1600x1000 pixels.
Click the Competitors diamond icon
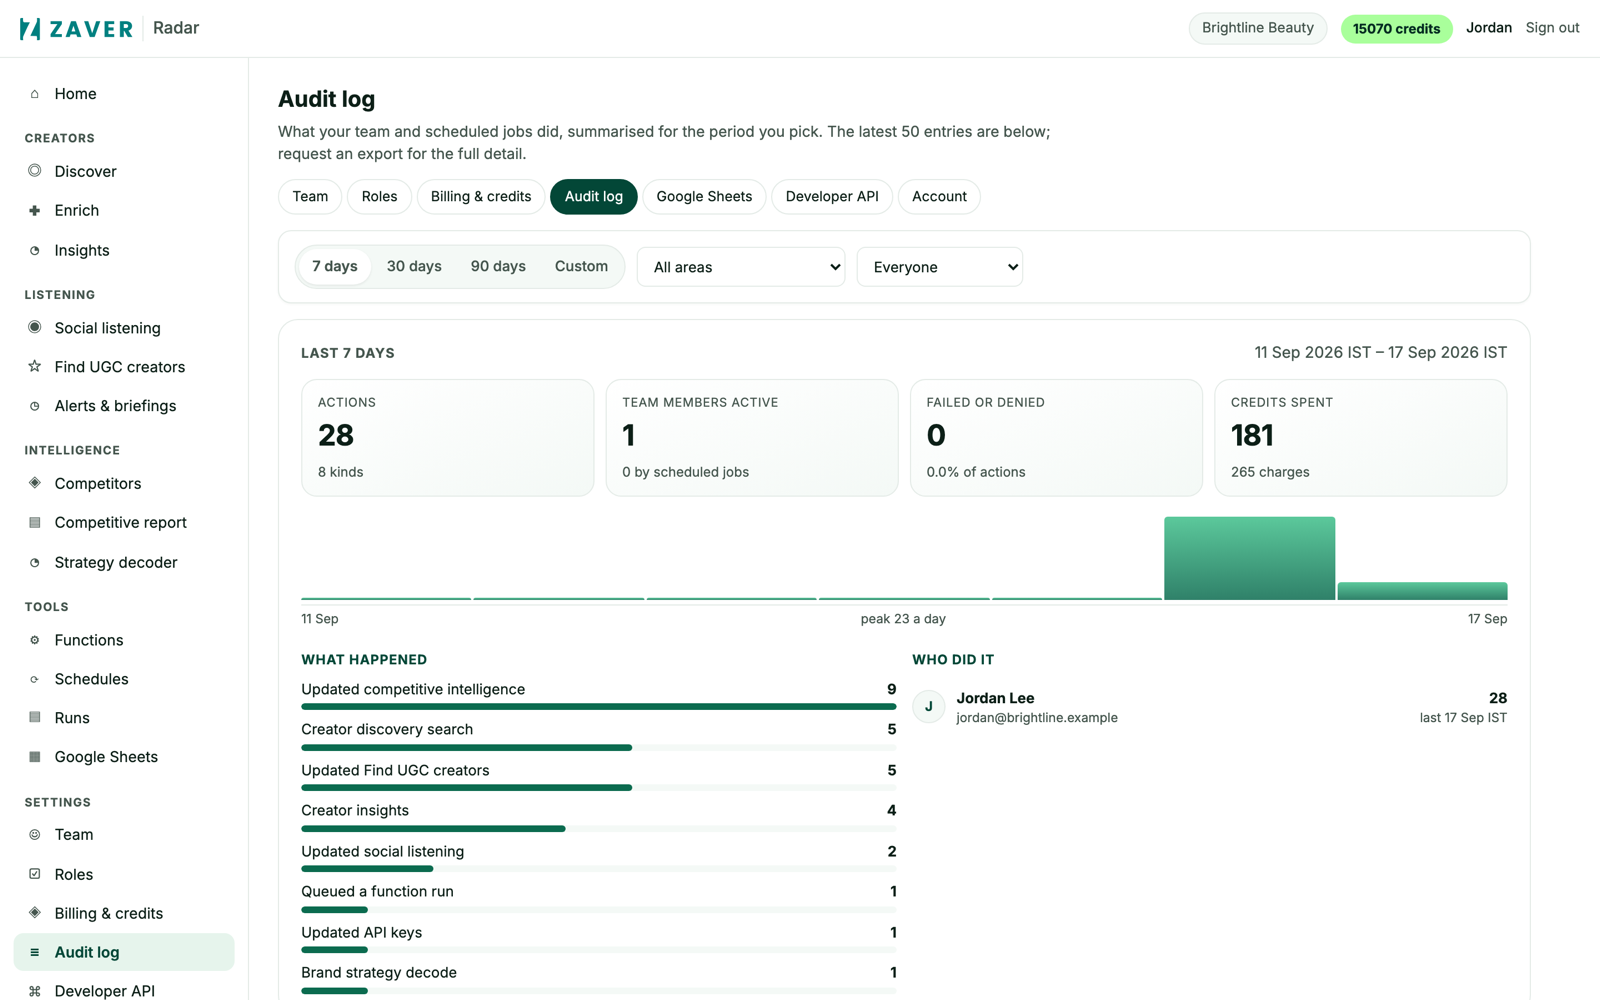35,483
